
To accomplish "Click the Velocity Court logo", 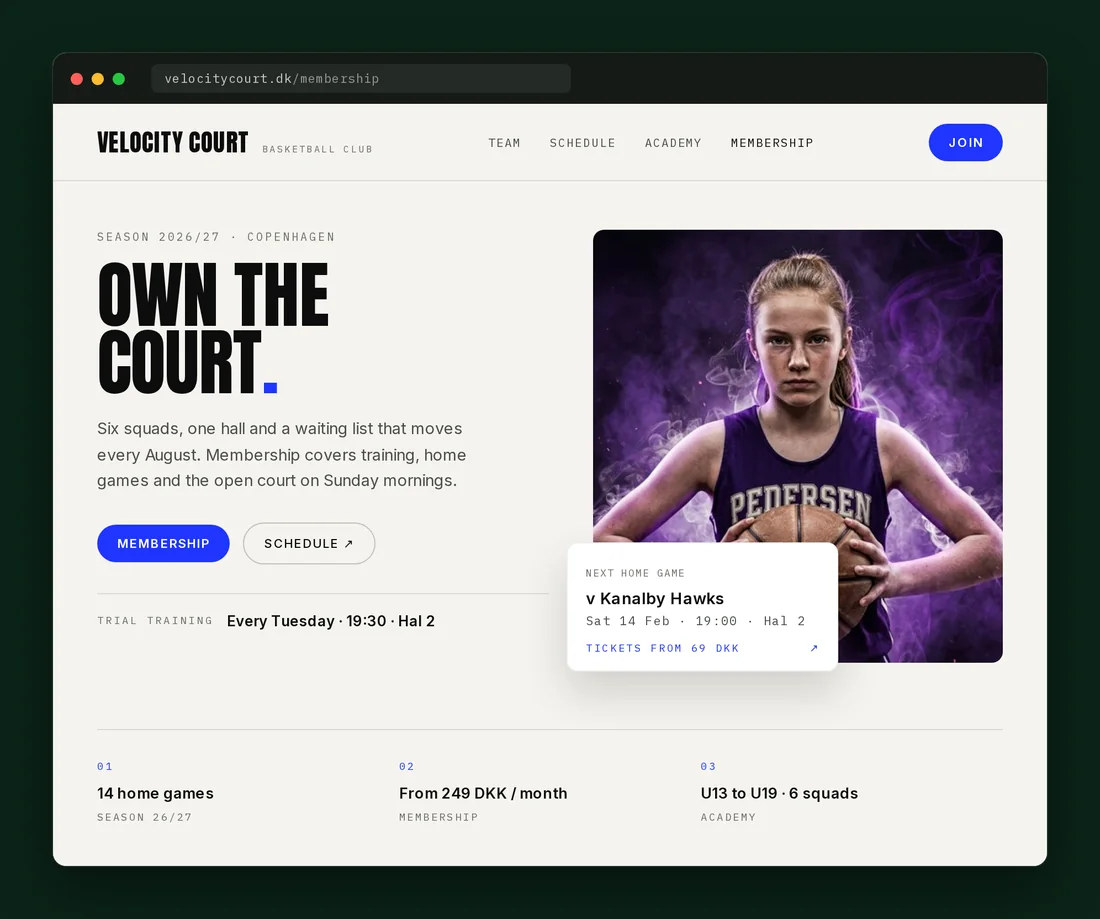I will pyautogui.click(x=173, y=142).
